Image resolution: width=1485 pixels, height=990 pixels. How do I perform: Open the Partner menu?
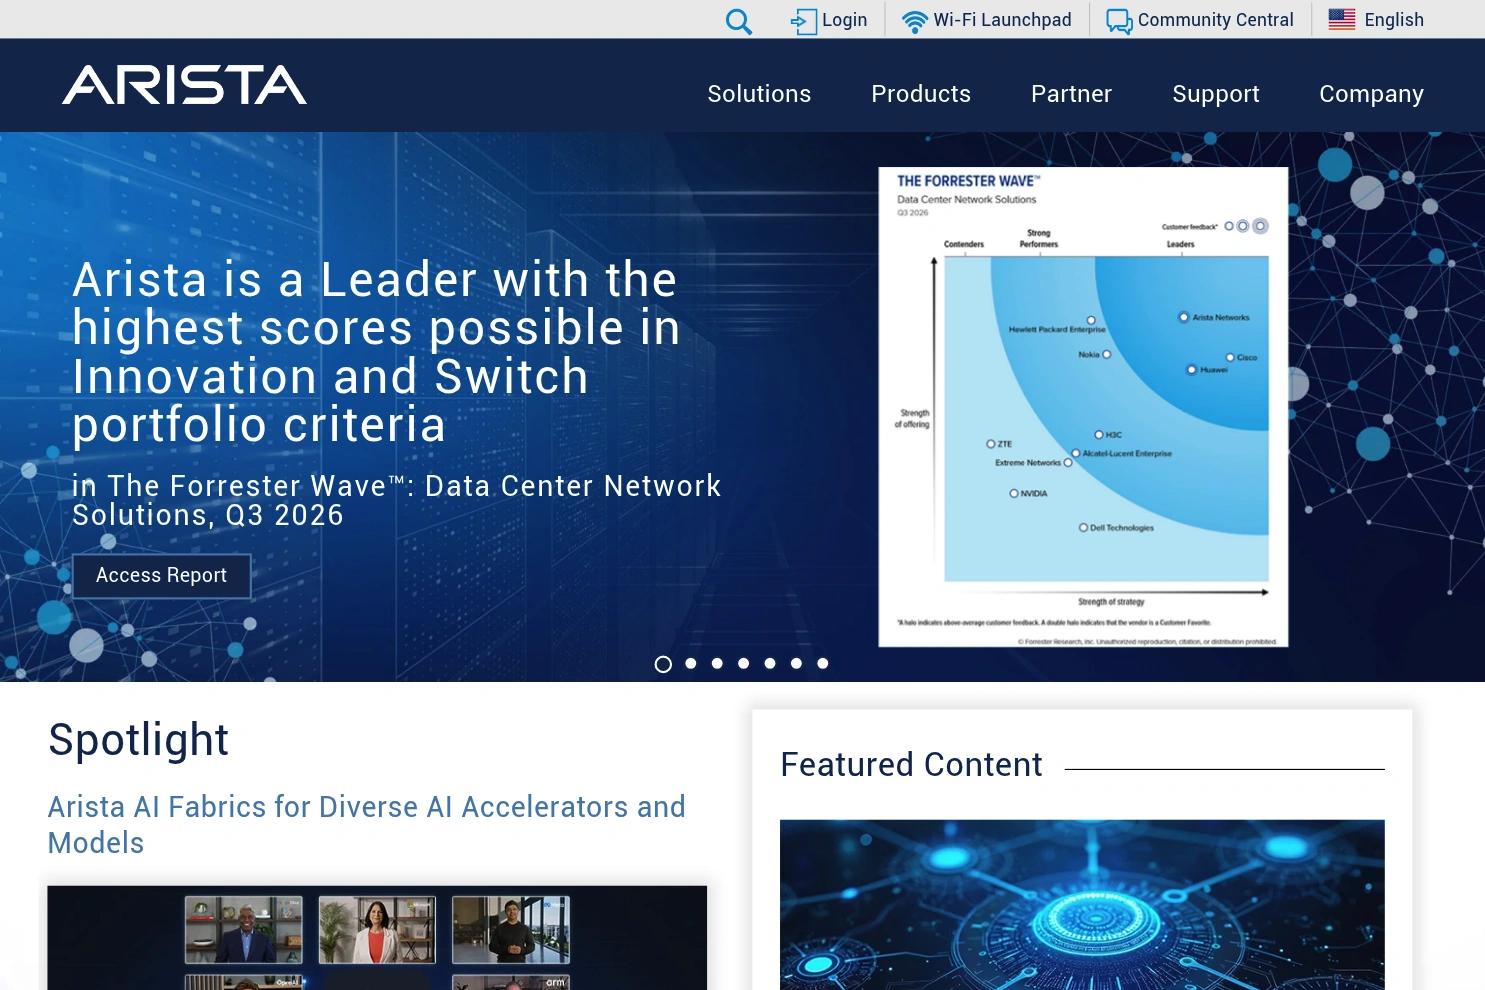coord(1071,94)
